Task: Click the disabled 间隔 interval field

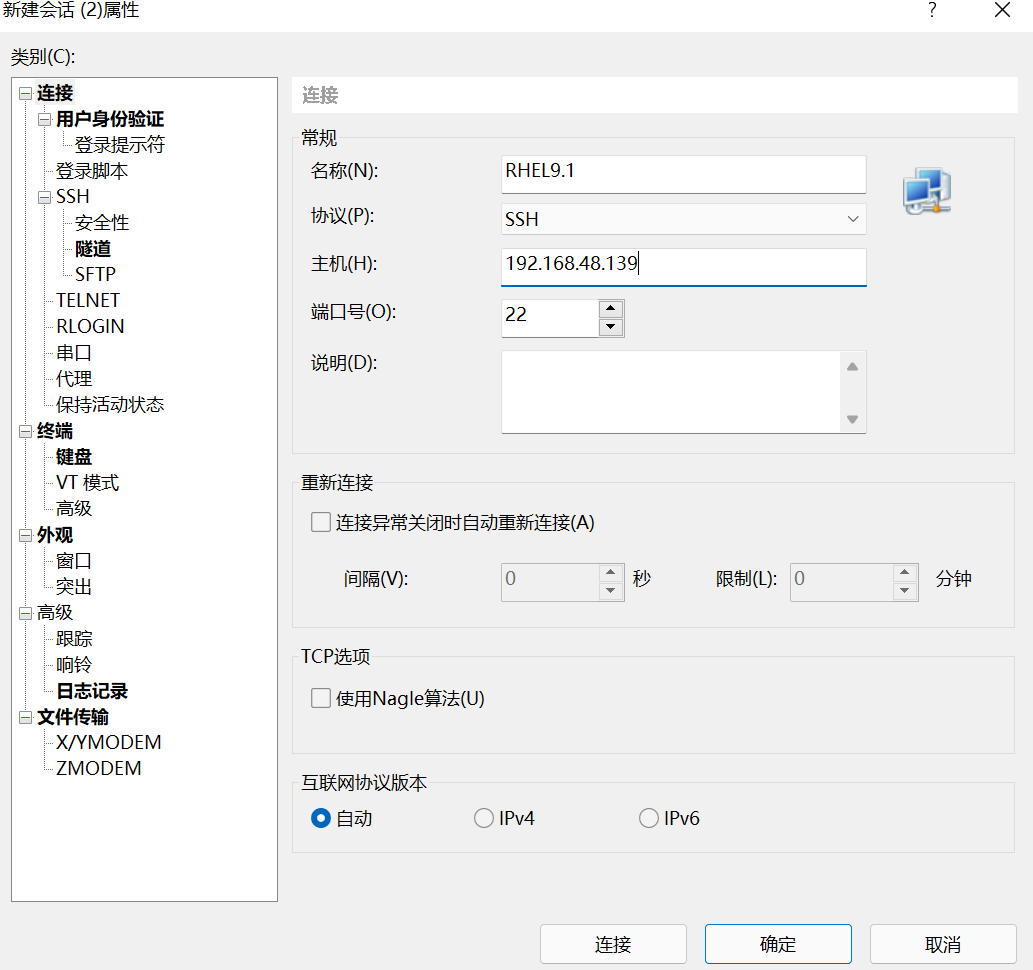Action: (x=550, y=582)
